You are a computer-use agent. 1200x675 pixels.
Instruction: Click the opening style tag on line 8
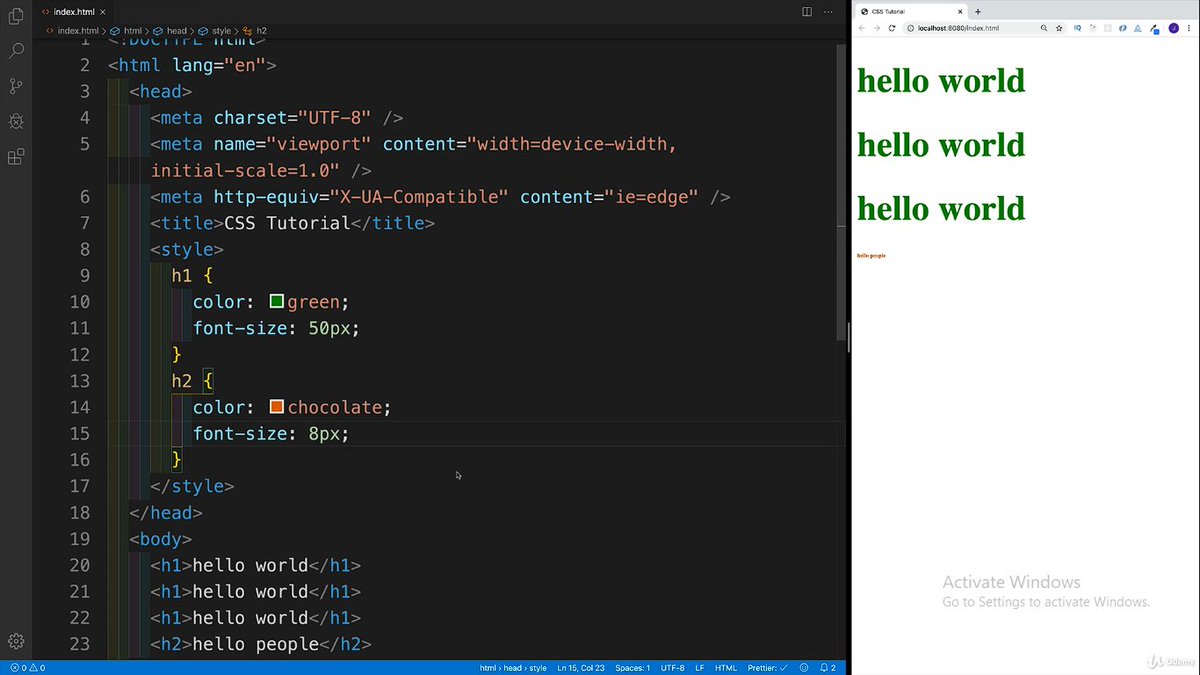pyautogui.click(x=187, y=249)
